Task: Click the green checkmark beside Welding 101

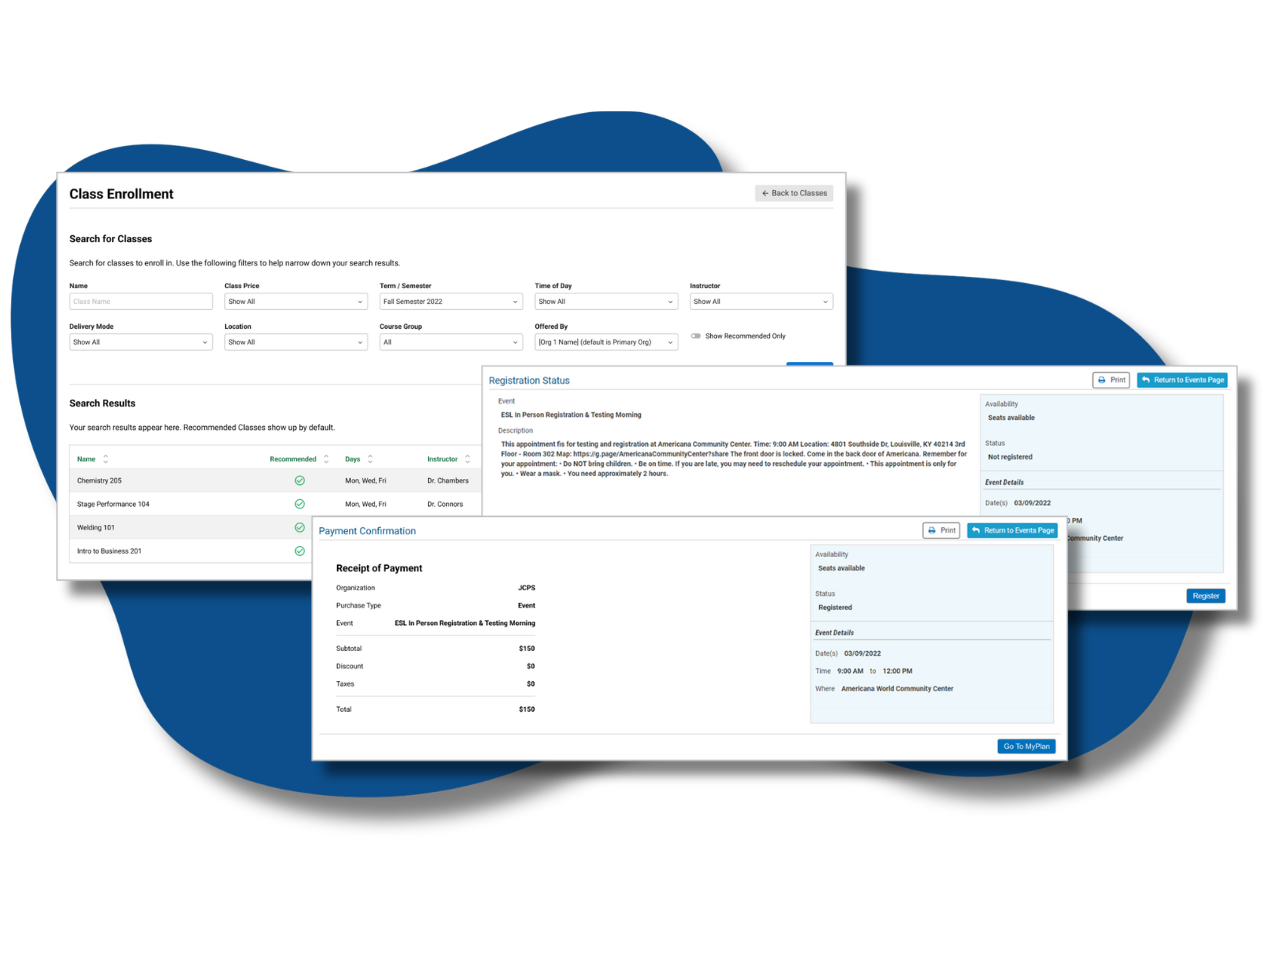Action: point(299,527)
